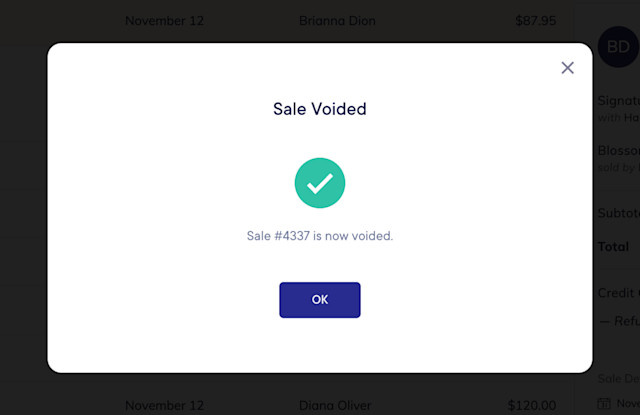Click the Total label in sale panel
This screenshot has width=640, height=415.
(613, 246)
